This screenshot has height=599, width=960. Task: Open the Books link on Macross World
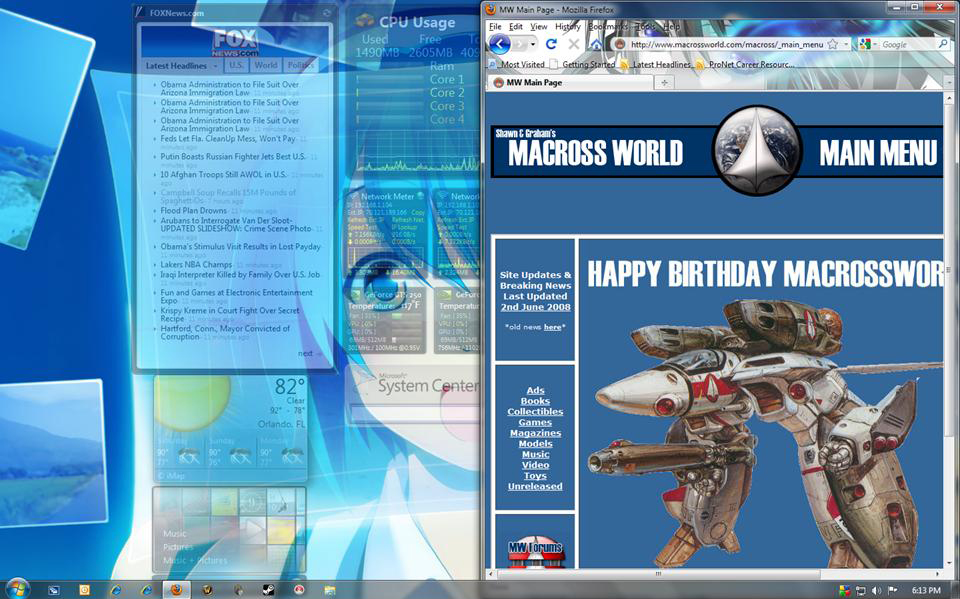click(x=535, y=401)
